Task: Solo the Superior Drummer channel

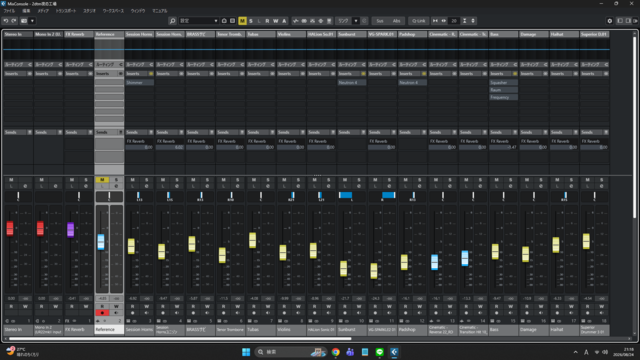Action: [x=602, y=180]
